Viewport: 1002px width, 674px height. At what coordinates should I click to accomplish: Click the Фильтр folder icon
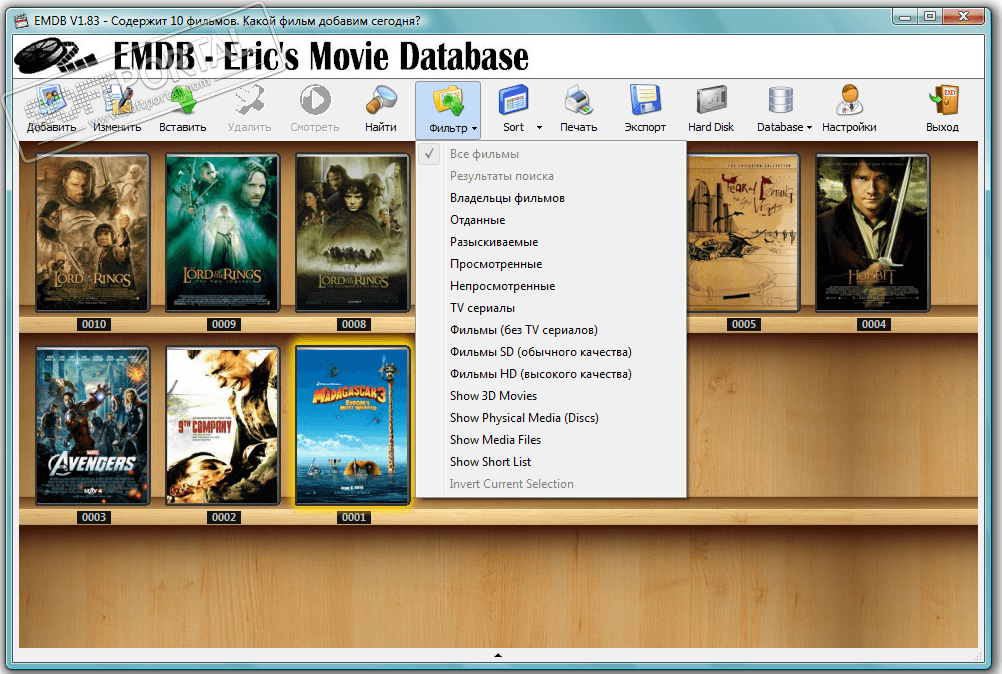coord(448,101)
